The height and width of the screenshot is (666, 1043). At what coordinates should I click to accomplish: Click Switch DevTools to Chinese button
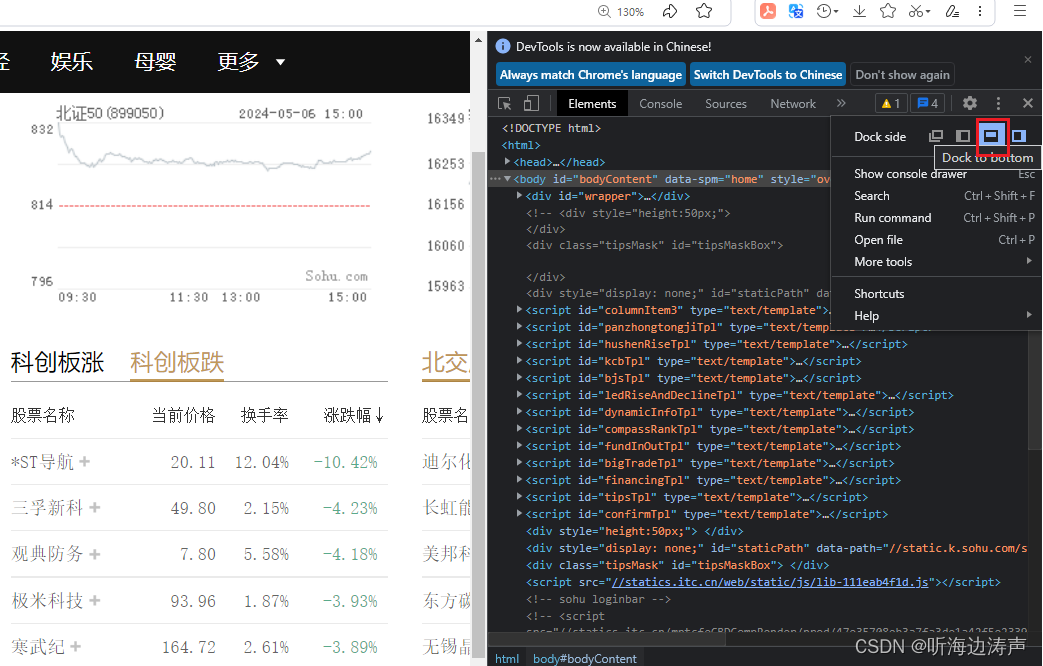point(768,75)
